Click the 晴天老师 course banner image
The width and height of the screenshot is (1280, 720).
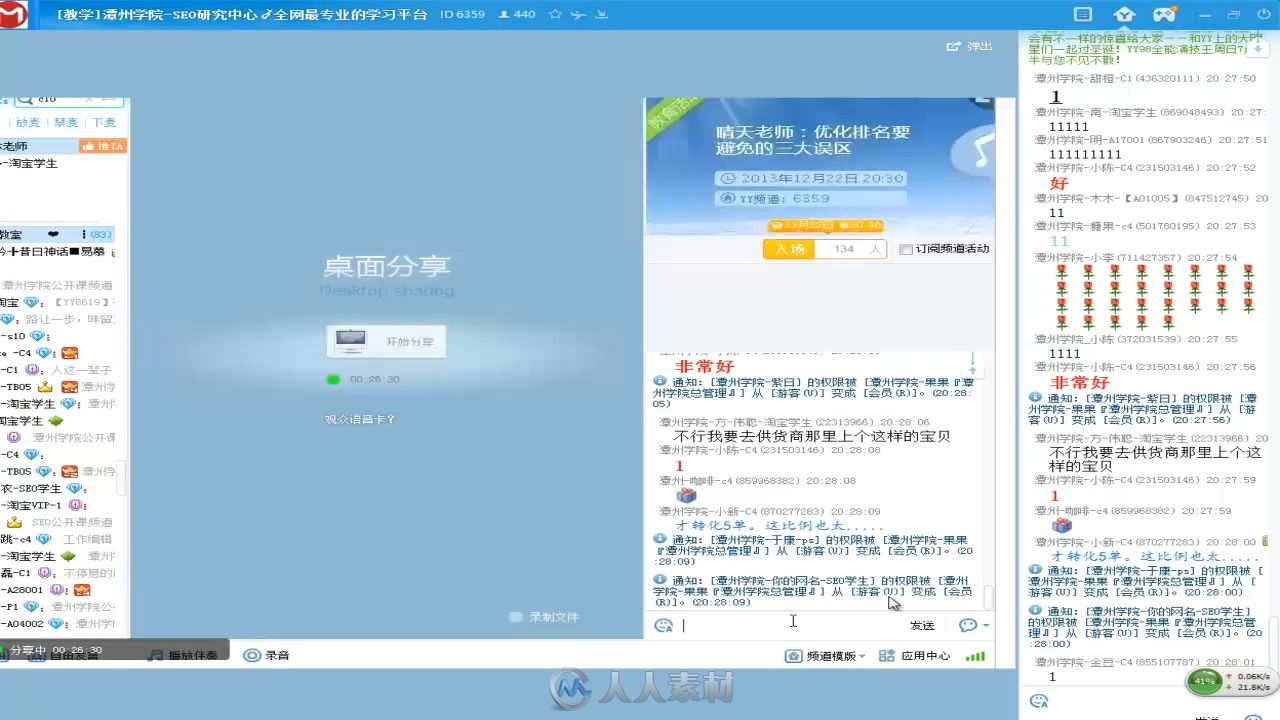click(x=820, y=167)
